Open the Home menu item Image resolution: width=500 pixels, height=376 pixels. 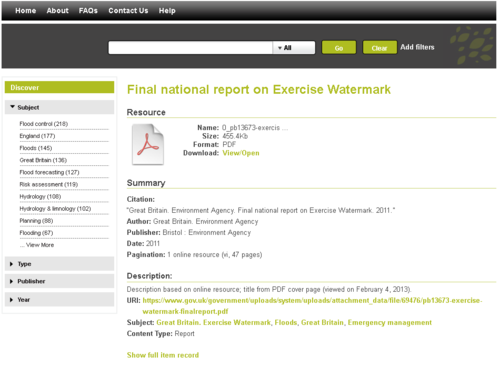[x=26, y=11]
